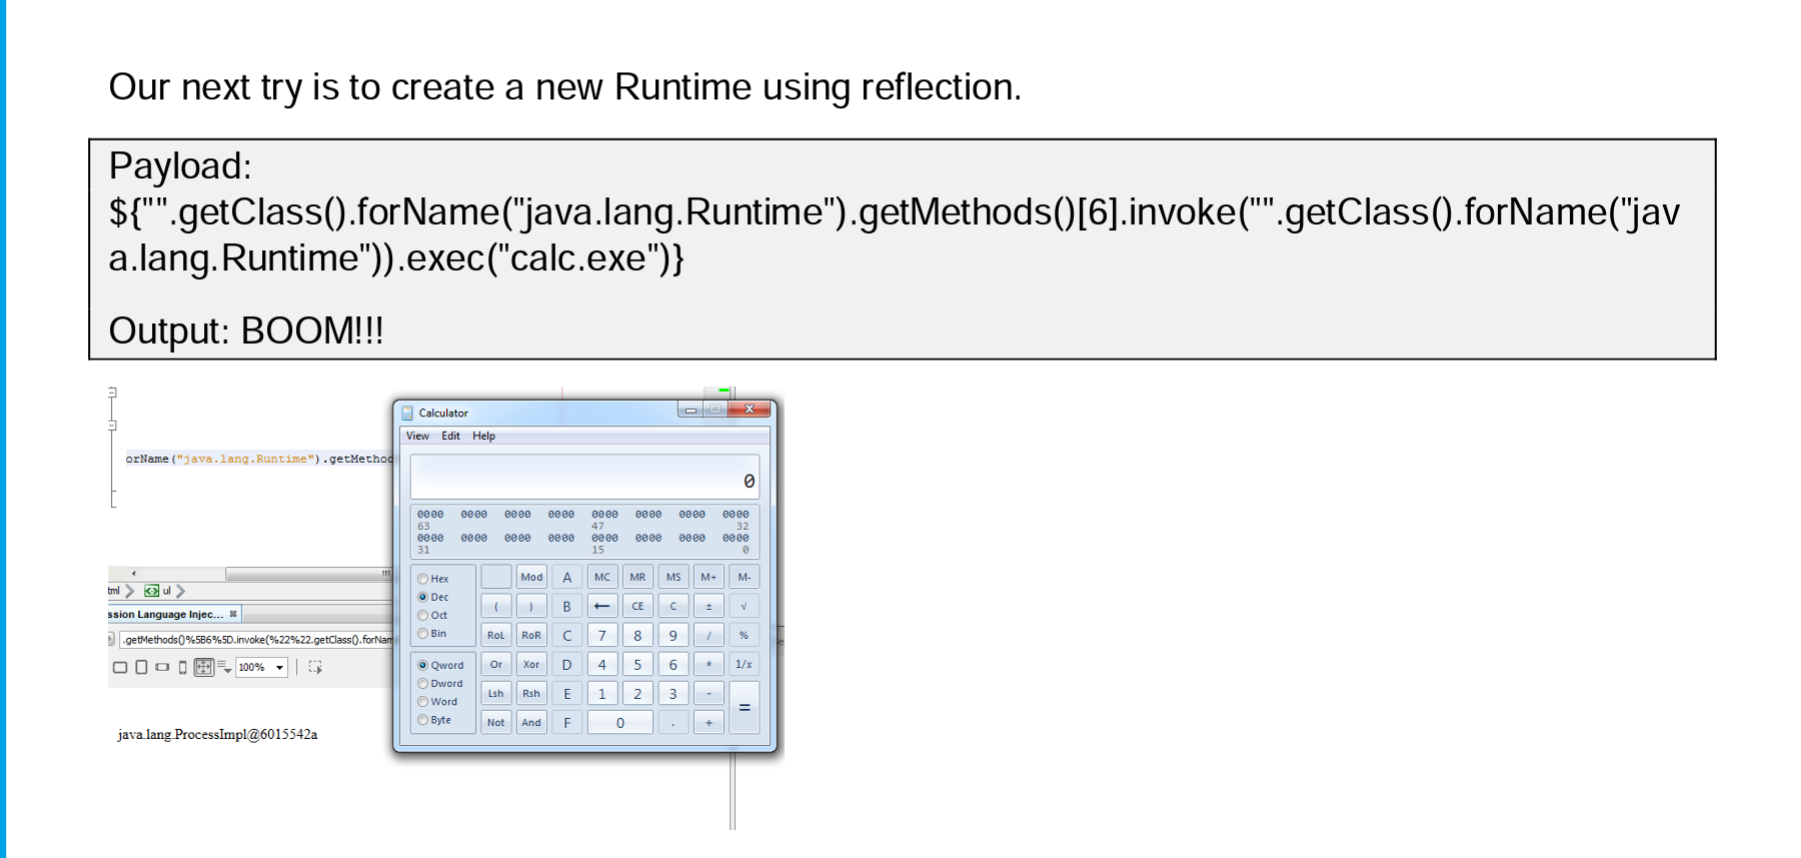Click the number 0 key
1801x858 pixels.
pos(620,722)
